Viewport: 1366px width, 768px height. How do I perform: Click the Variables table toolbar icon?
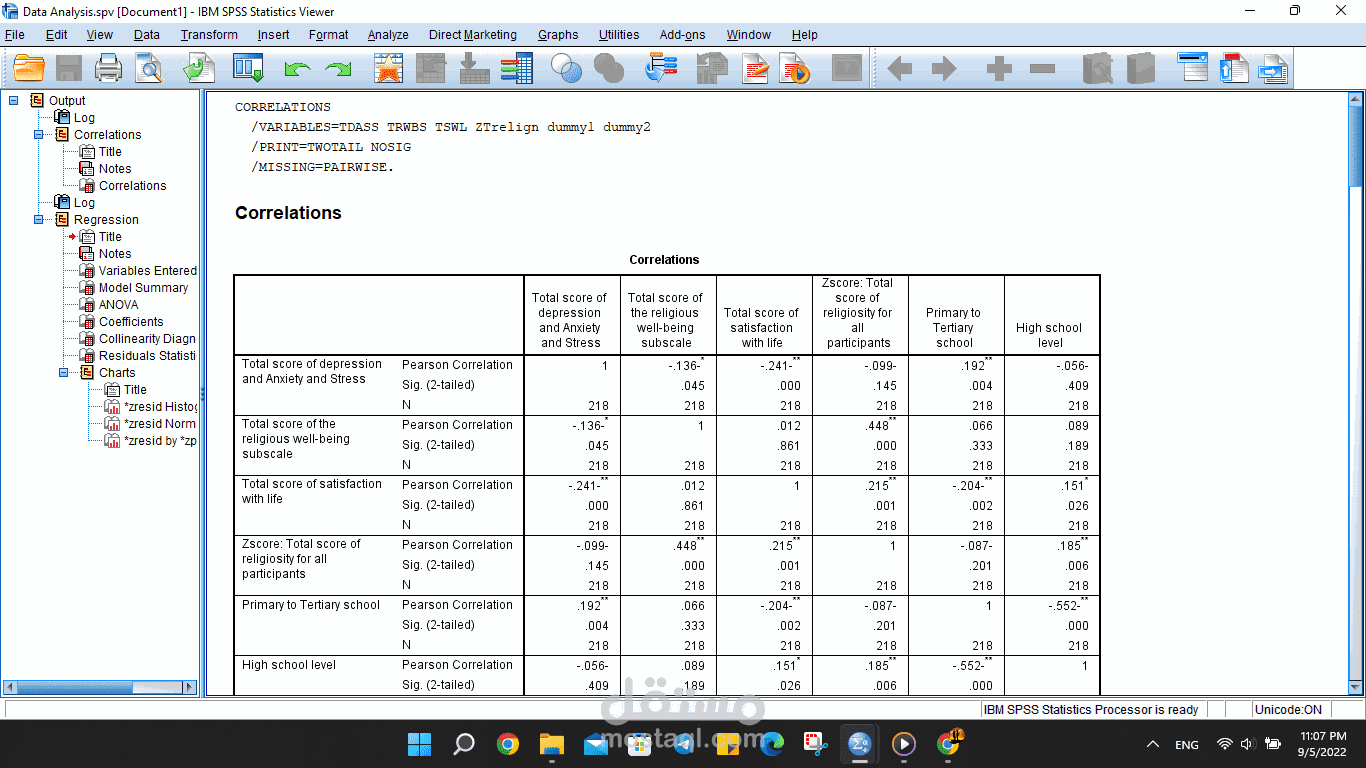(516, 68)
